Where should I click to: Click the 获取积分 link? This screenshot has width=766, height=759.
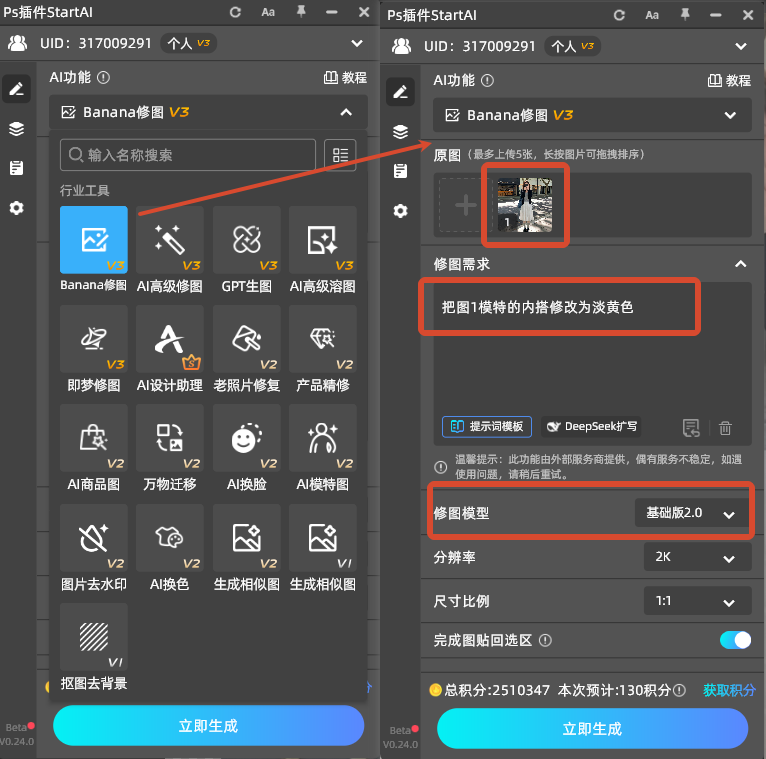[x=729, y=690]
